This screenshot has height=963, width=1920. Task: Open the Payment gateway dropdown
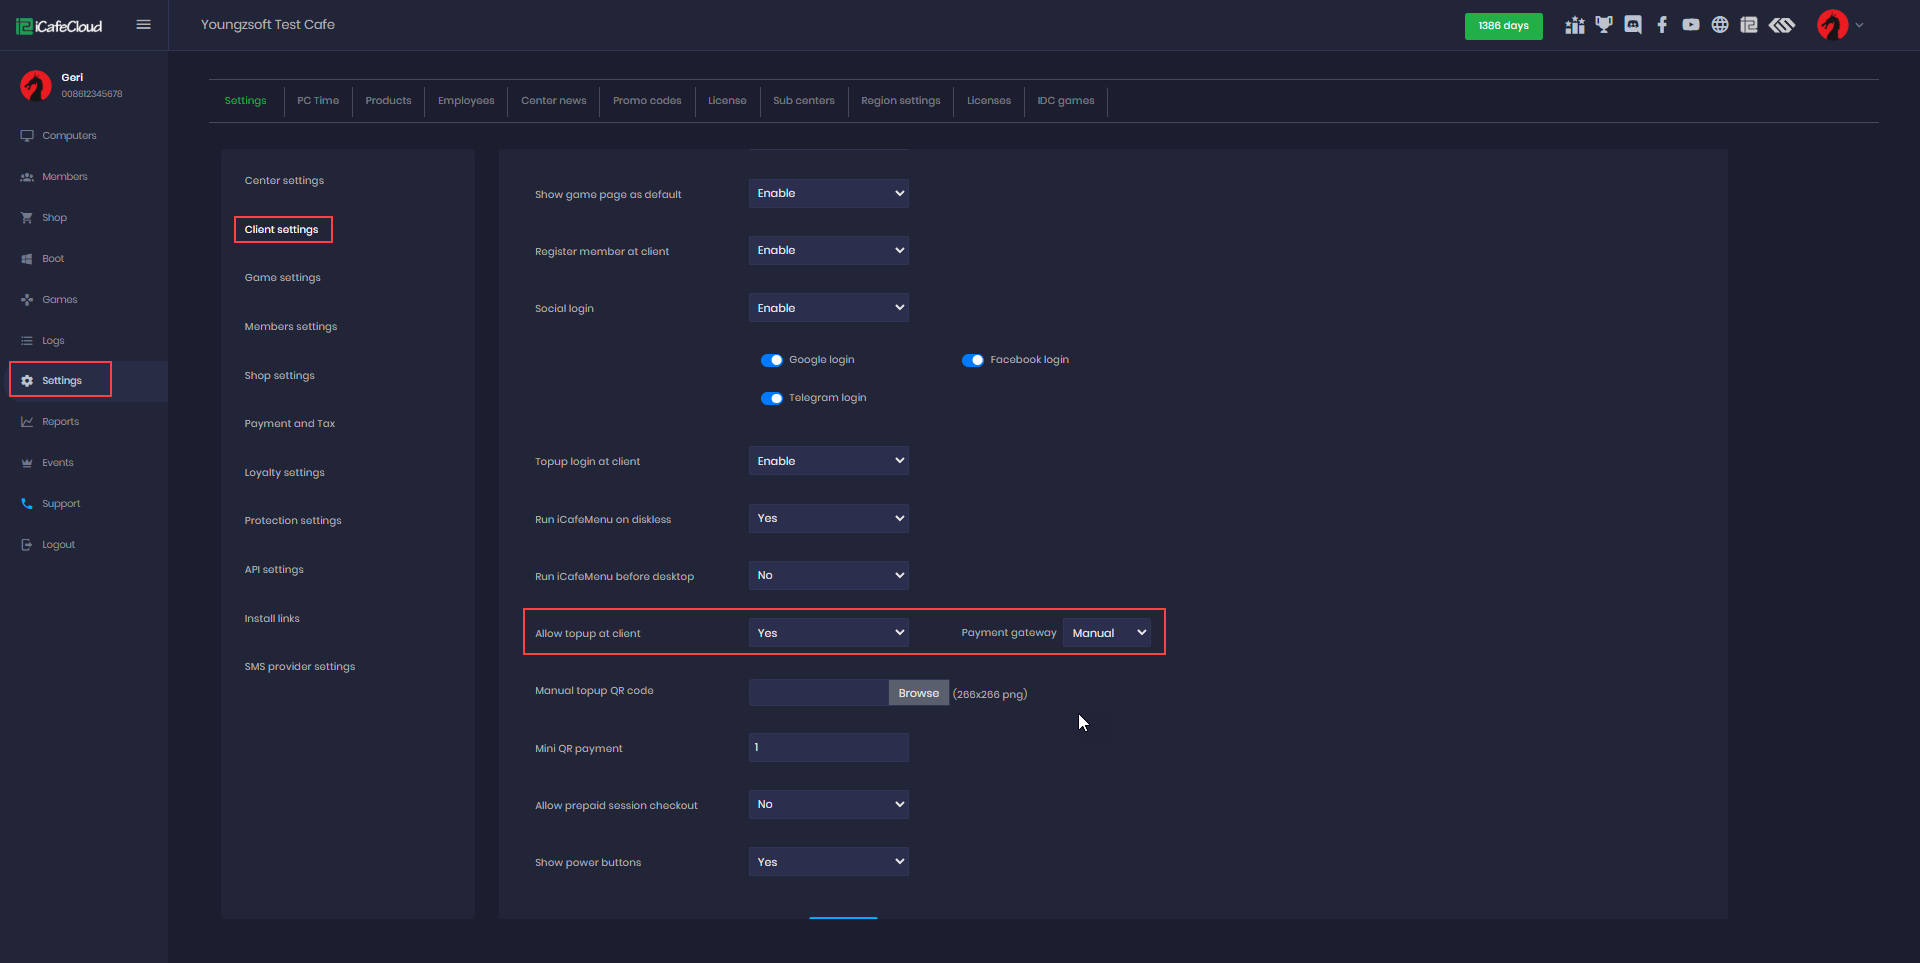[1107, 633]
